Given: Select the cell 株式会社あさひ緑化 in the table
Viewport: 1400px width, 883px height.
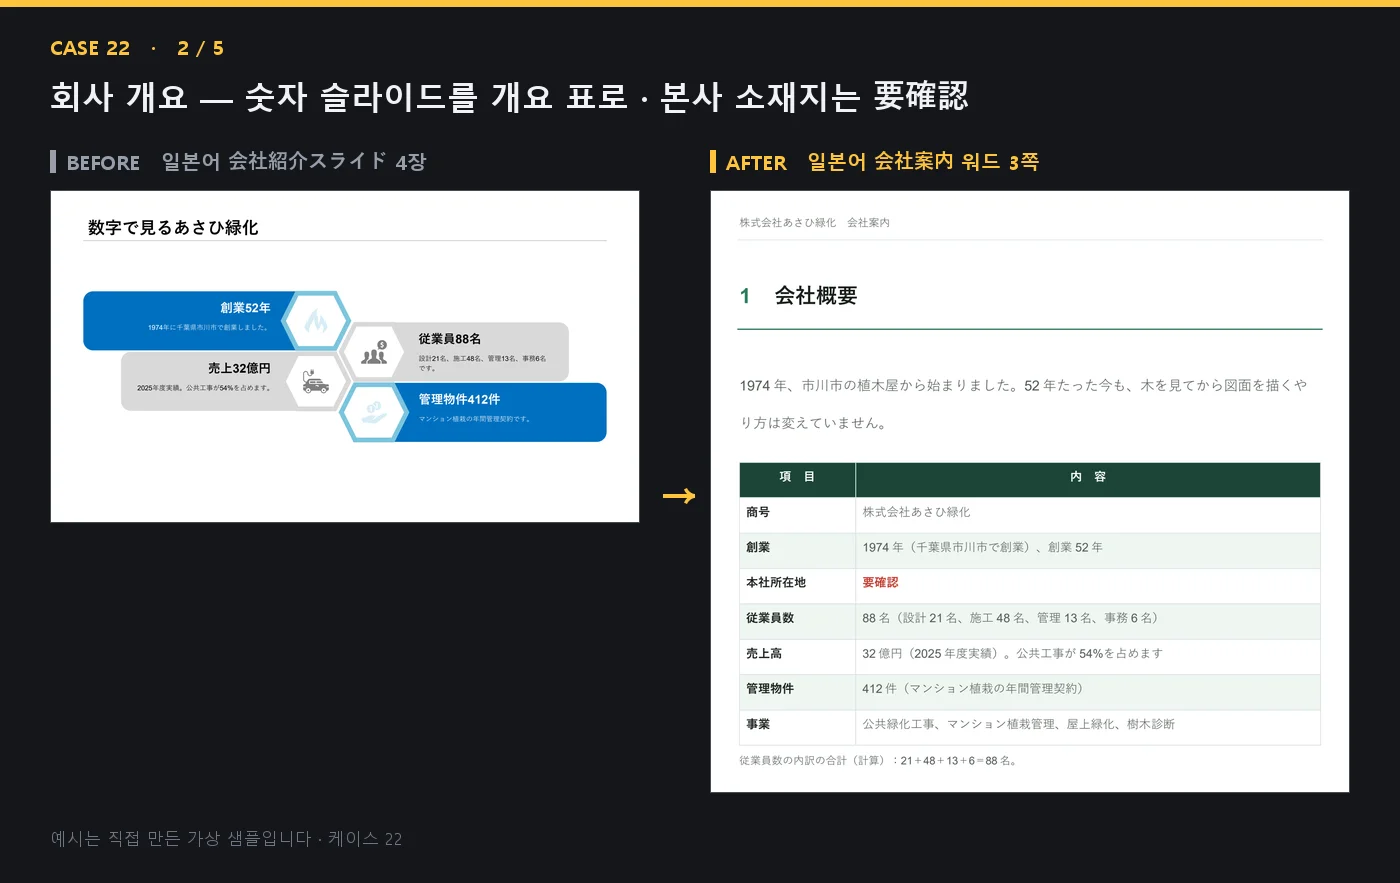Looking at the screenshot, I should pyautogui.click(x=1088, y=513).
